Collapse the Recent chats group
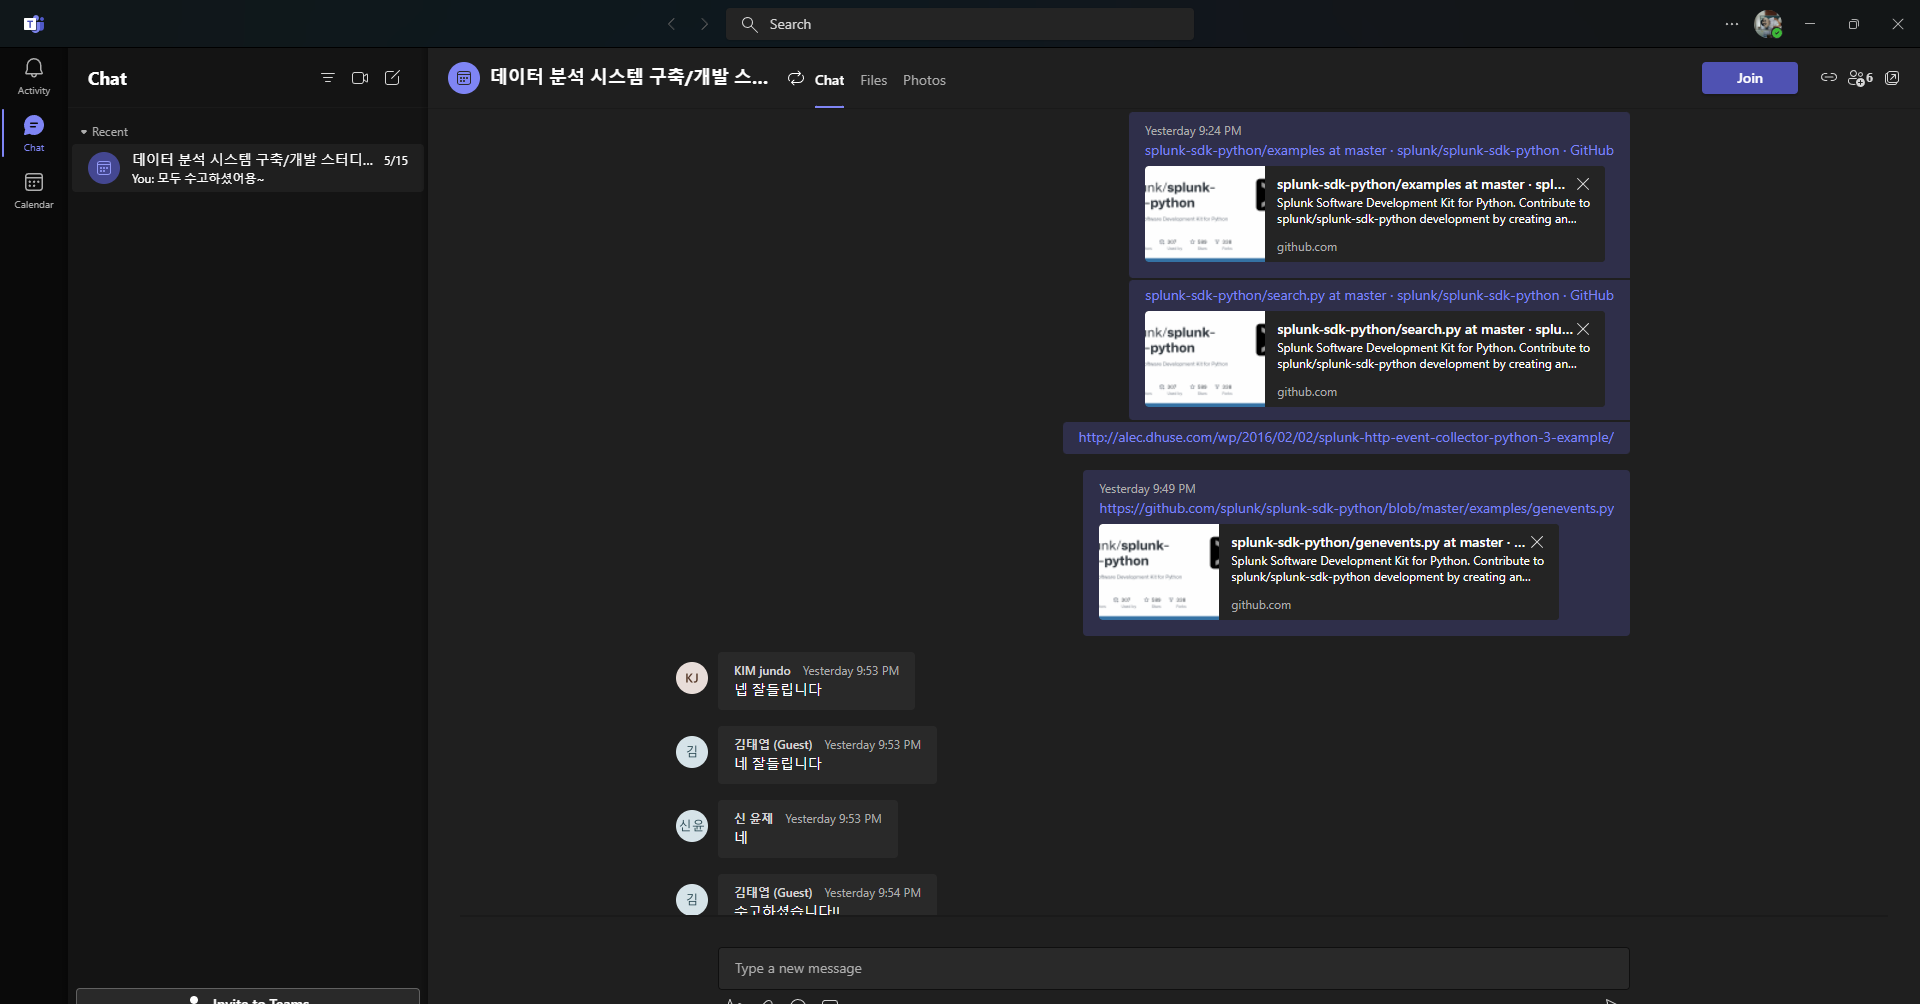This screenshot has width=1920, height=1004. (x=104, y=132)
